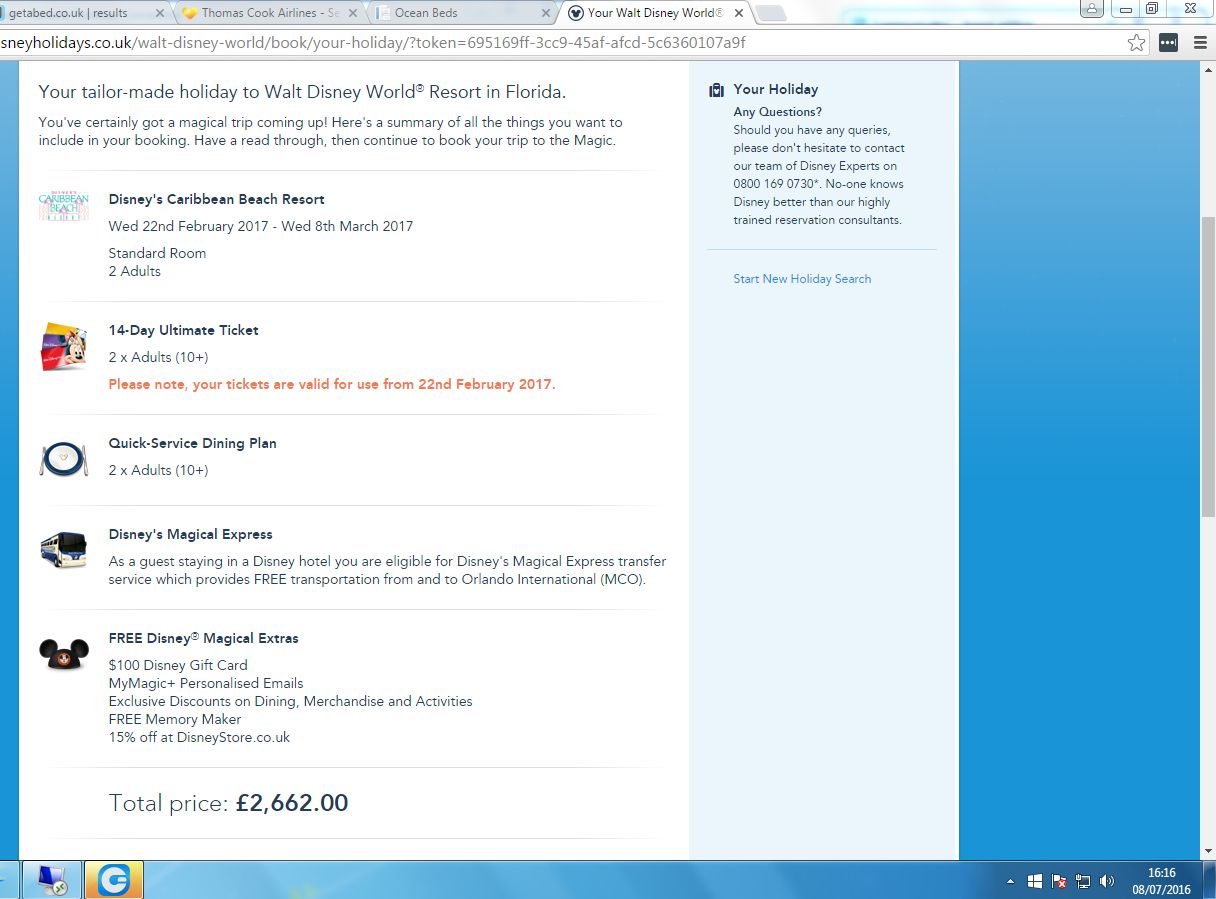Screen dimensions: 1216x899
Task: Click the Your Holiday sidebar heading
Action: 775,89
